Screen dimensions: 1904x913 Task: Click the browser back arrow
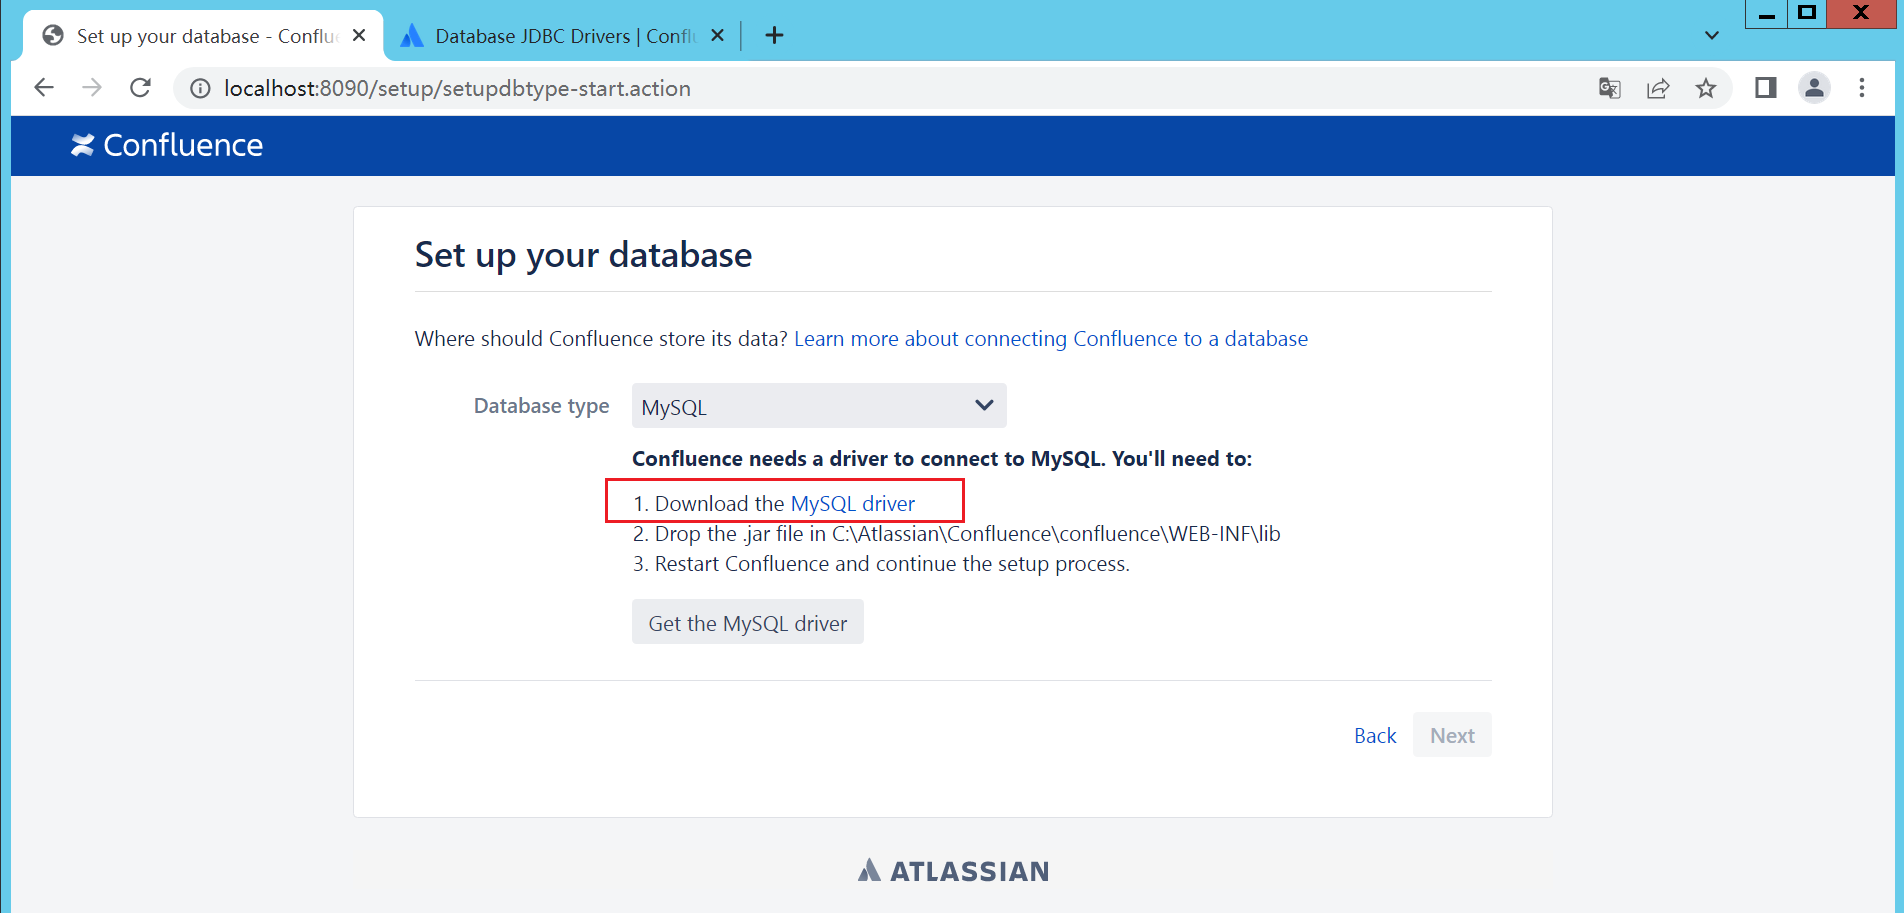tap(44, 88)
